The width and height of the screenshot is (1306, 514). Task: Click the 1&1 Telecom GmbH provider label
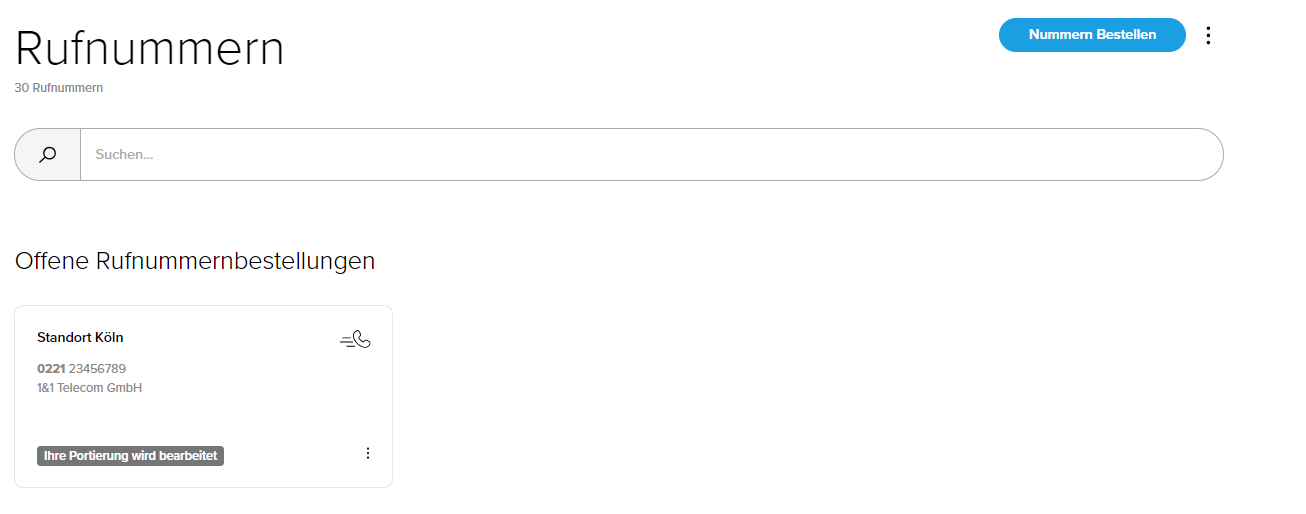coord(89,388)
